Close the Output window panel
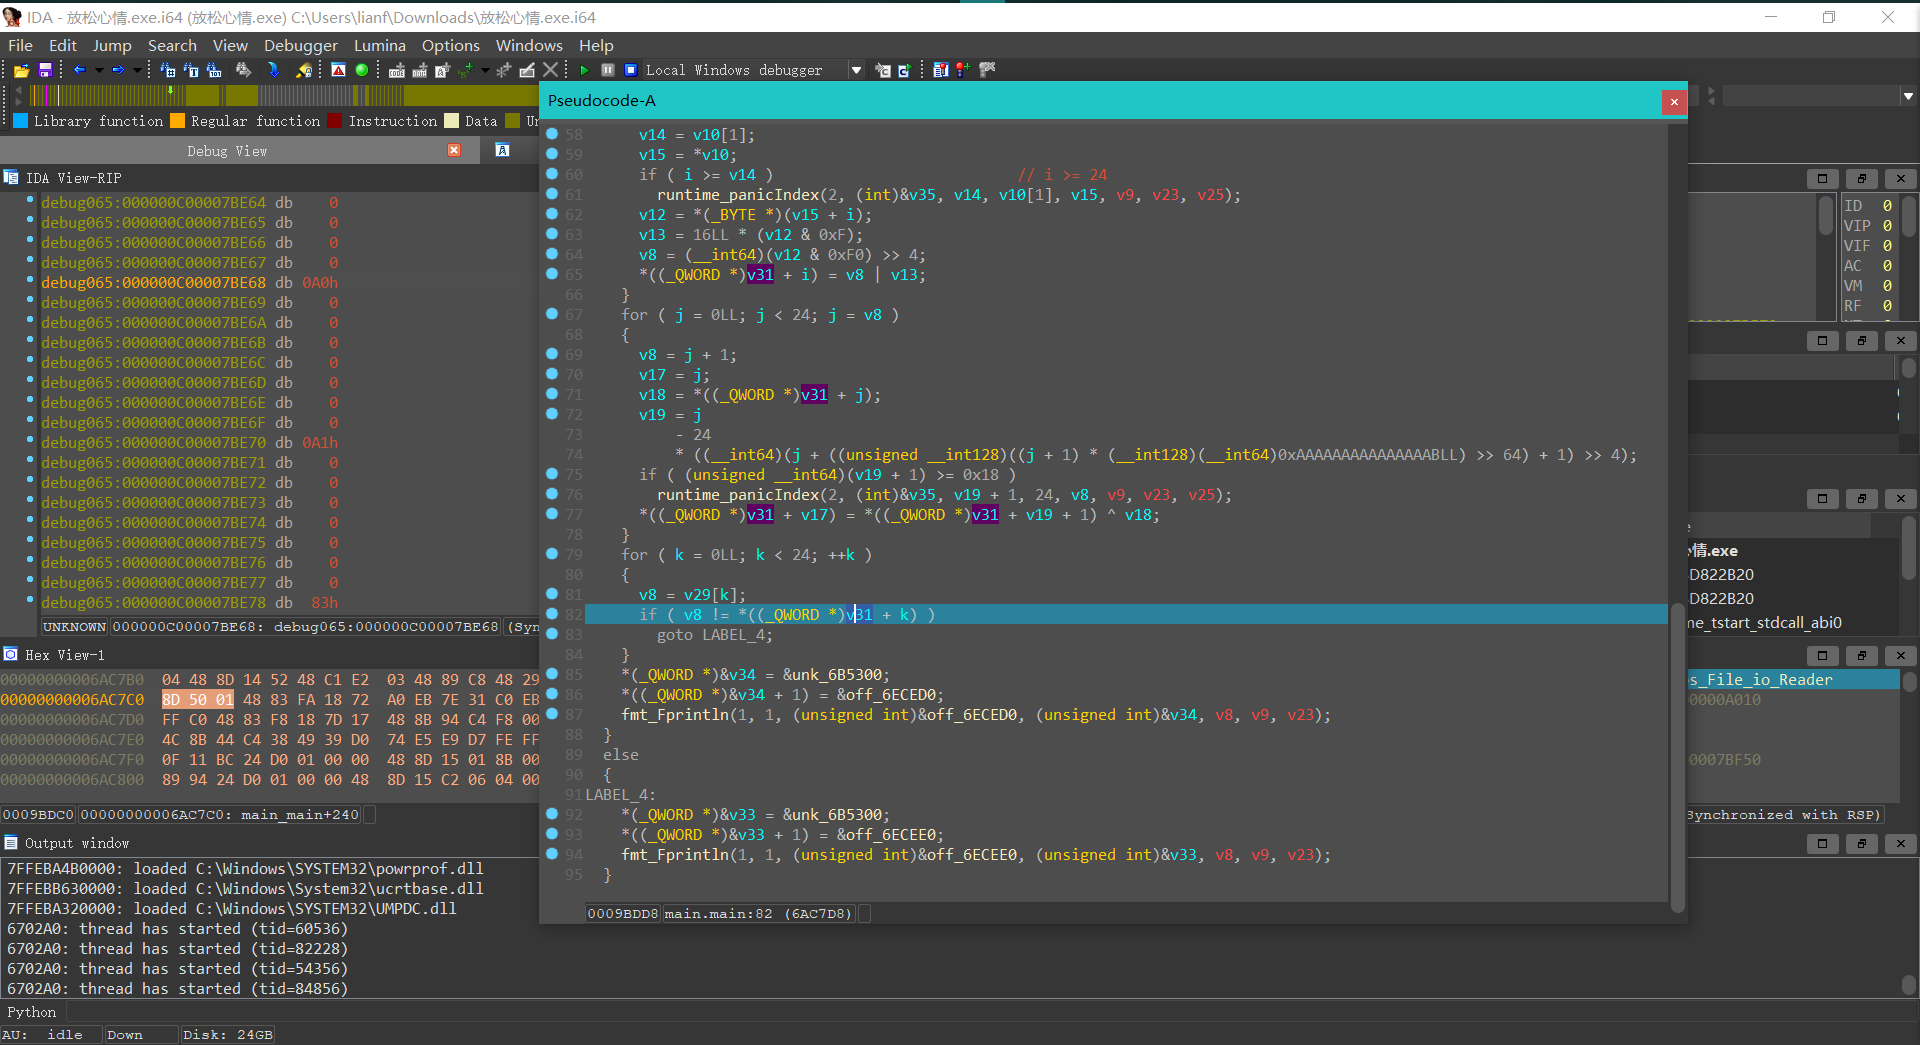Viewport: 1920px width, 1045px height. [1900, 843]
